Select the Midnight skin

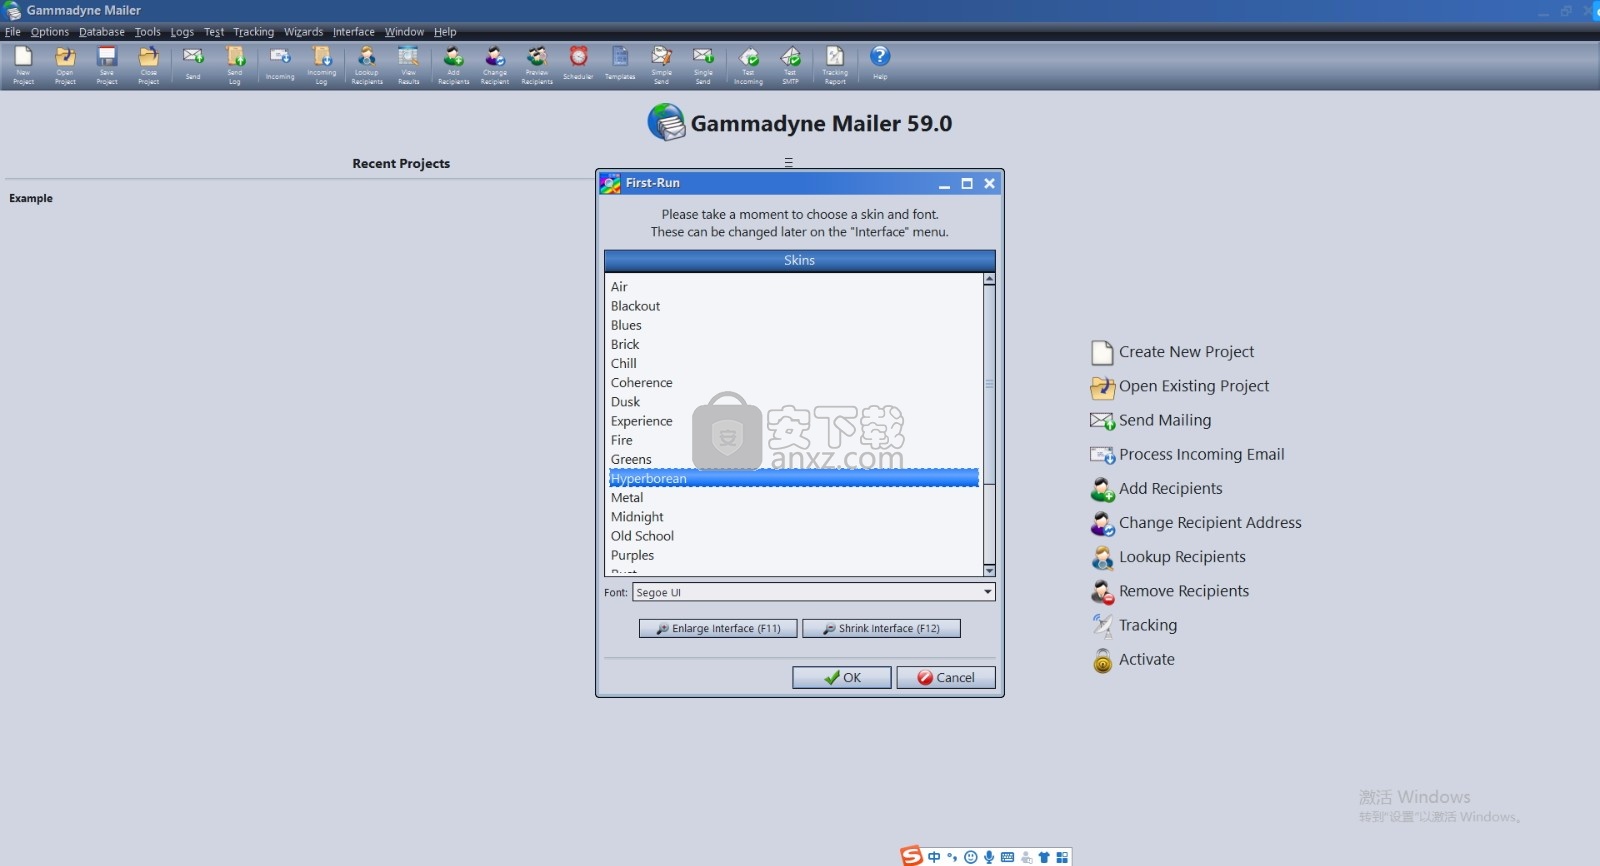(x=795, y=517)
